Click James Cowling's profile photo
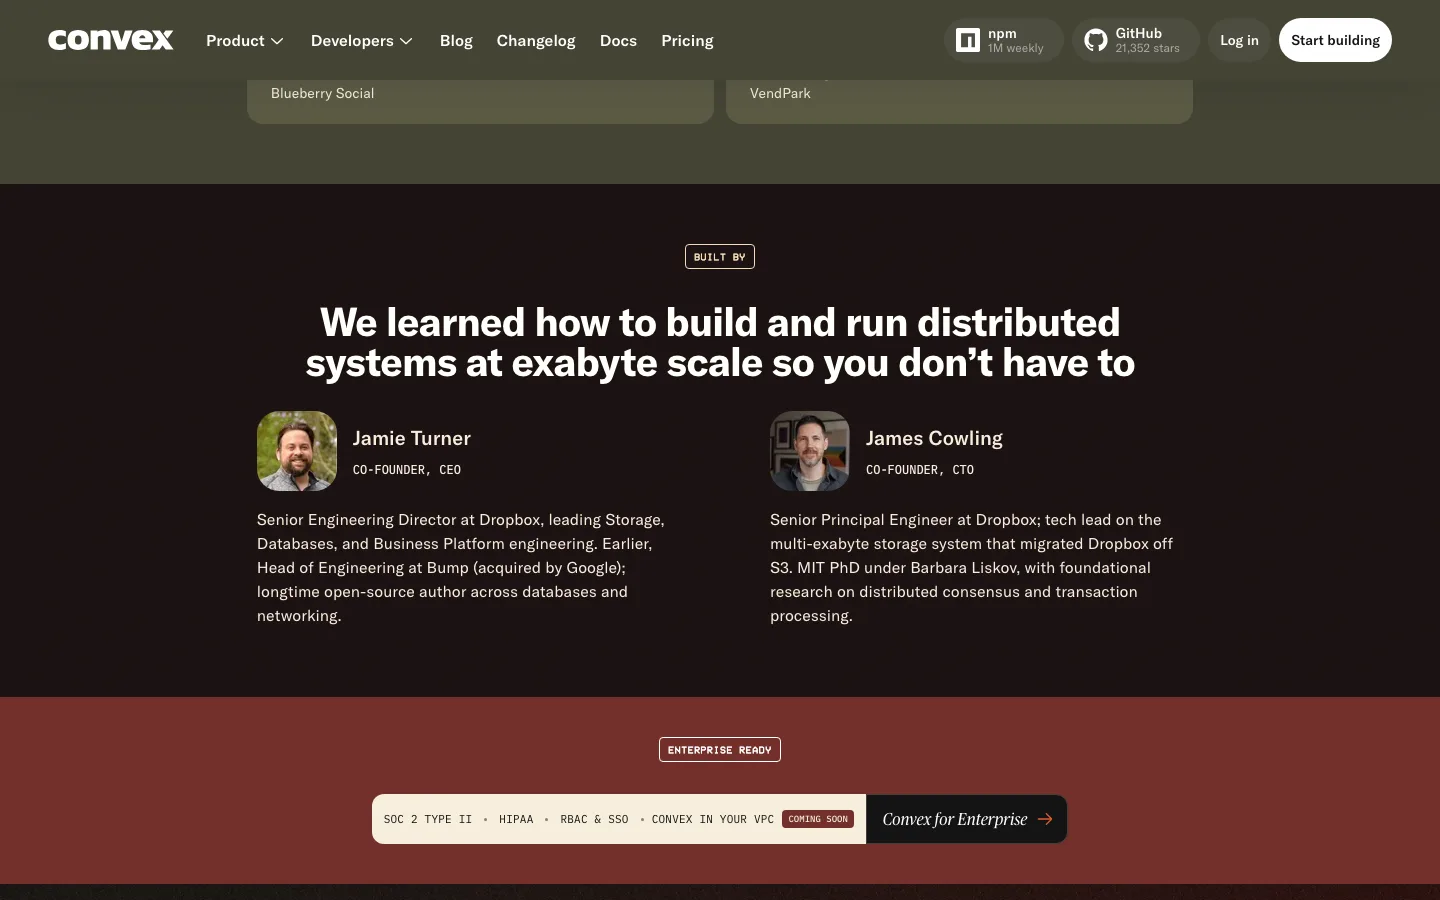Image resolution: width=1440 pixels, height=900 pixels. click(x=810, y=451)
